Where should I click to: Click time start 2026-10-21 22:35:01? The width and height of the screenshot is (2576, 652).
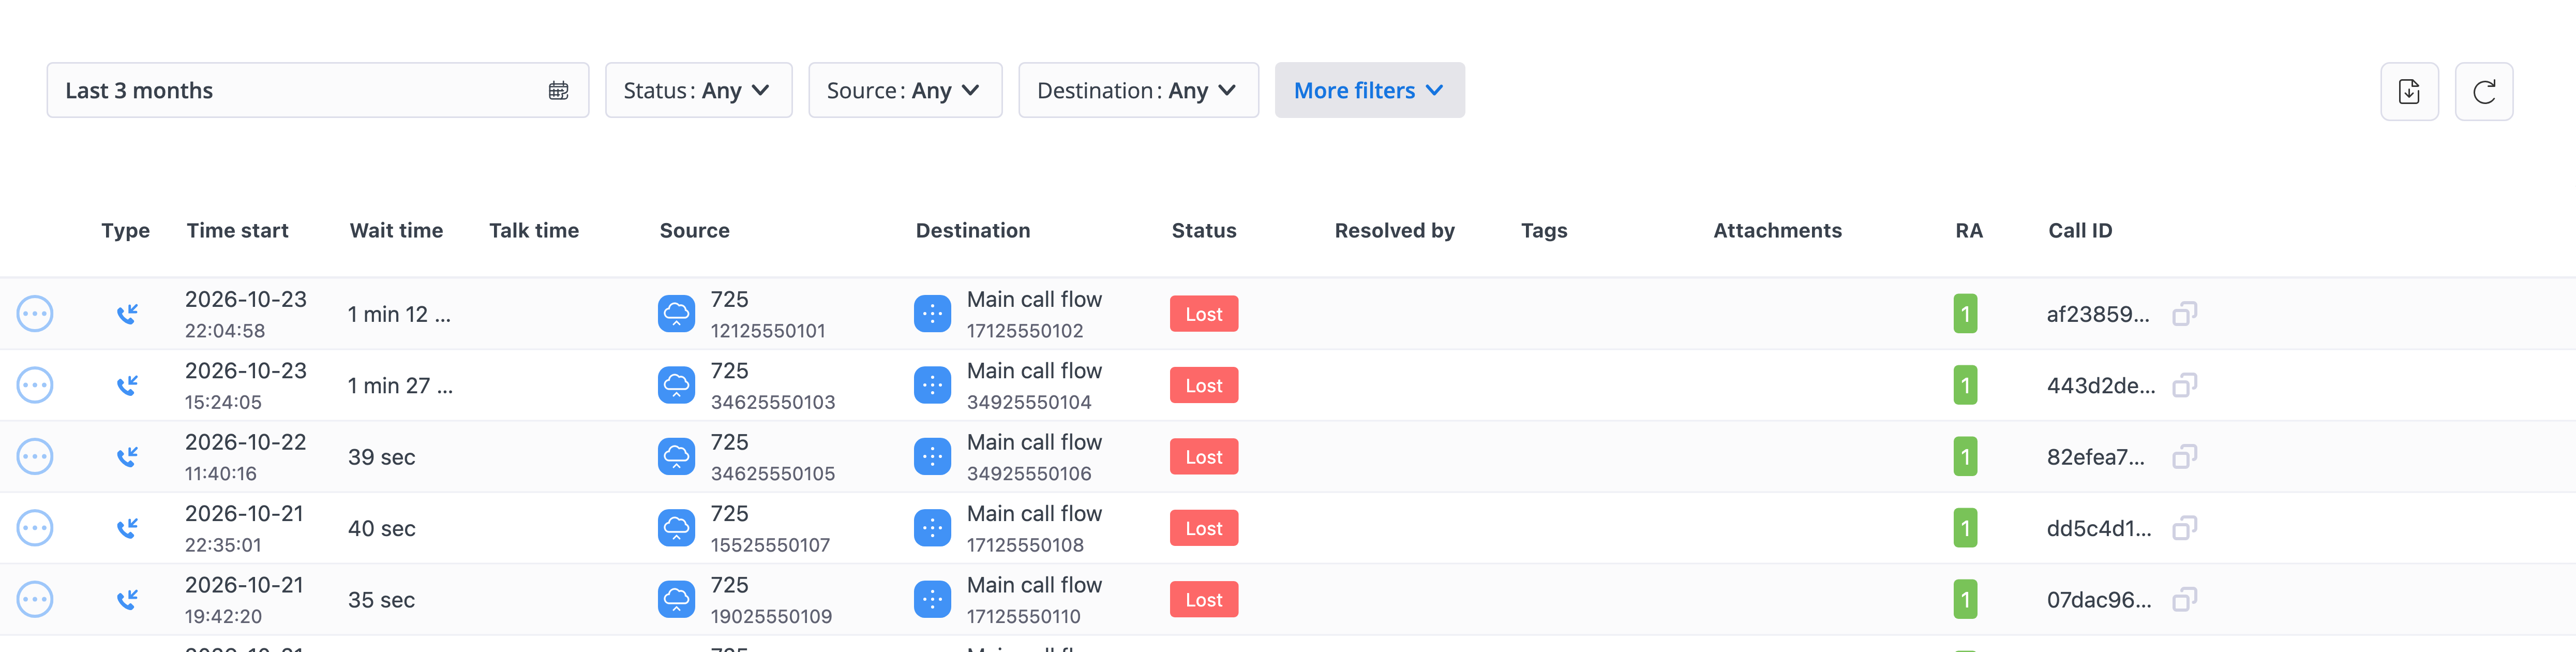coord(245,529)
